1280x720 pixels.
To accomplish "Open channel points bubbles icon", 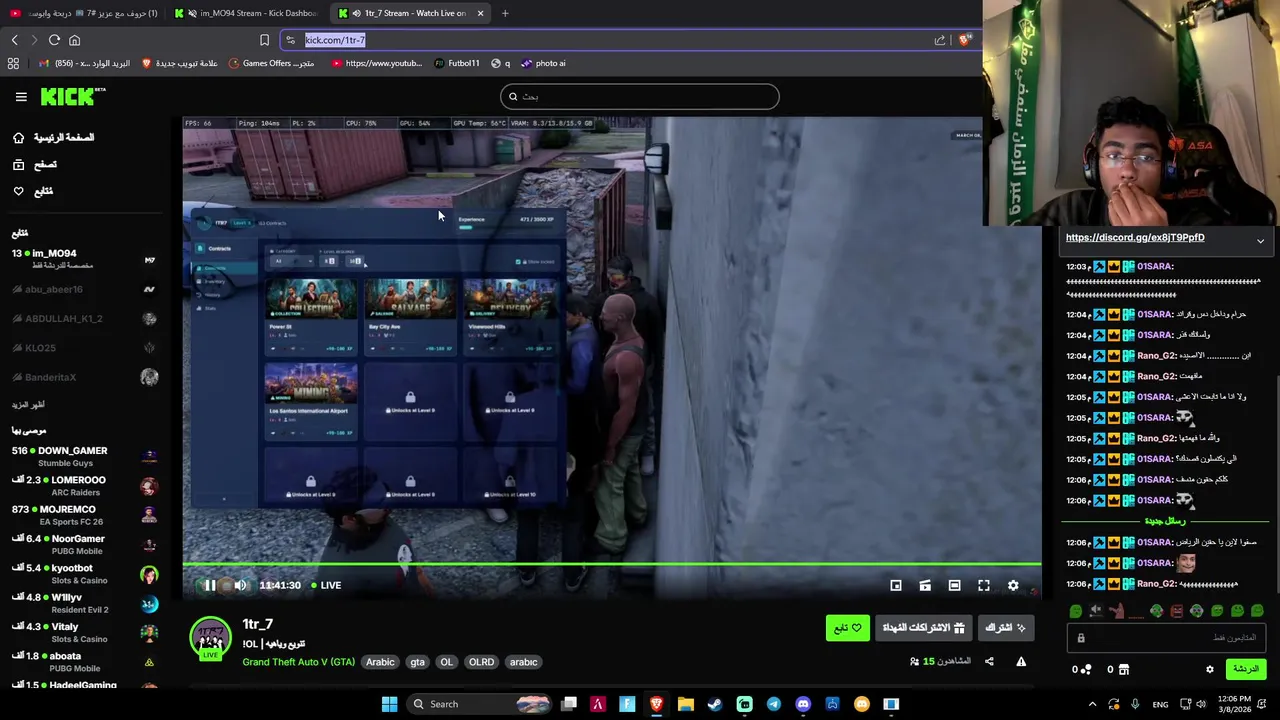I will point(1087,669).
